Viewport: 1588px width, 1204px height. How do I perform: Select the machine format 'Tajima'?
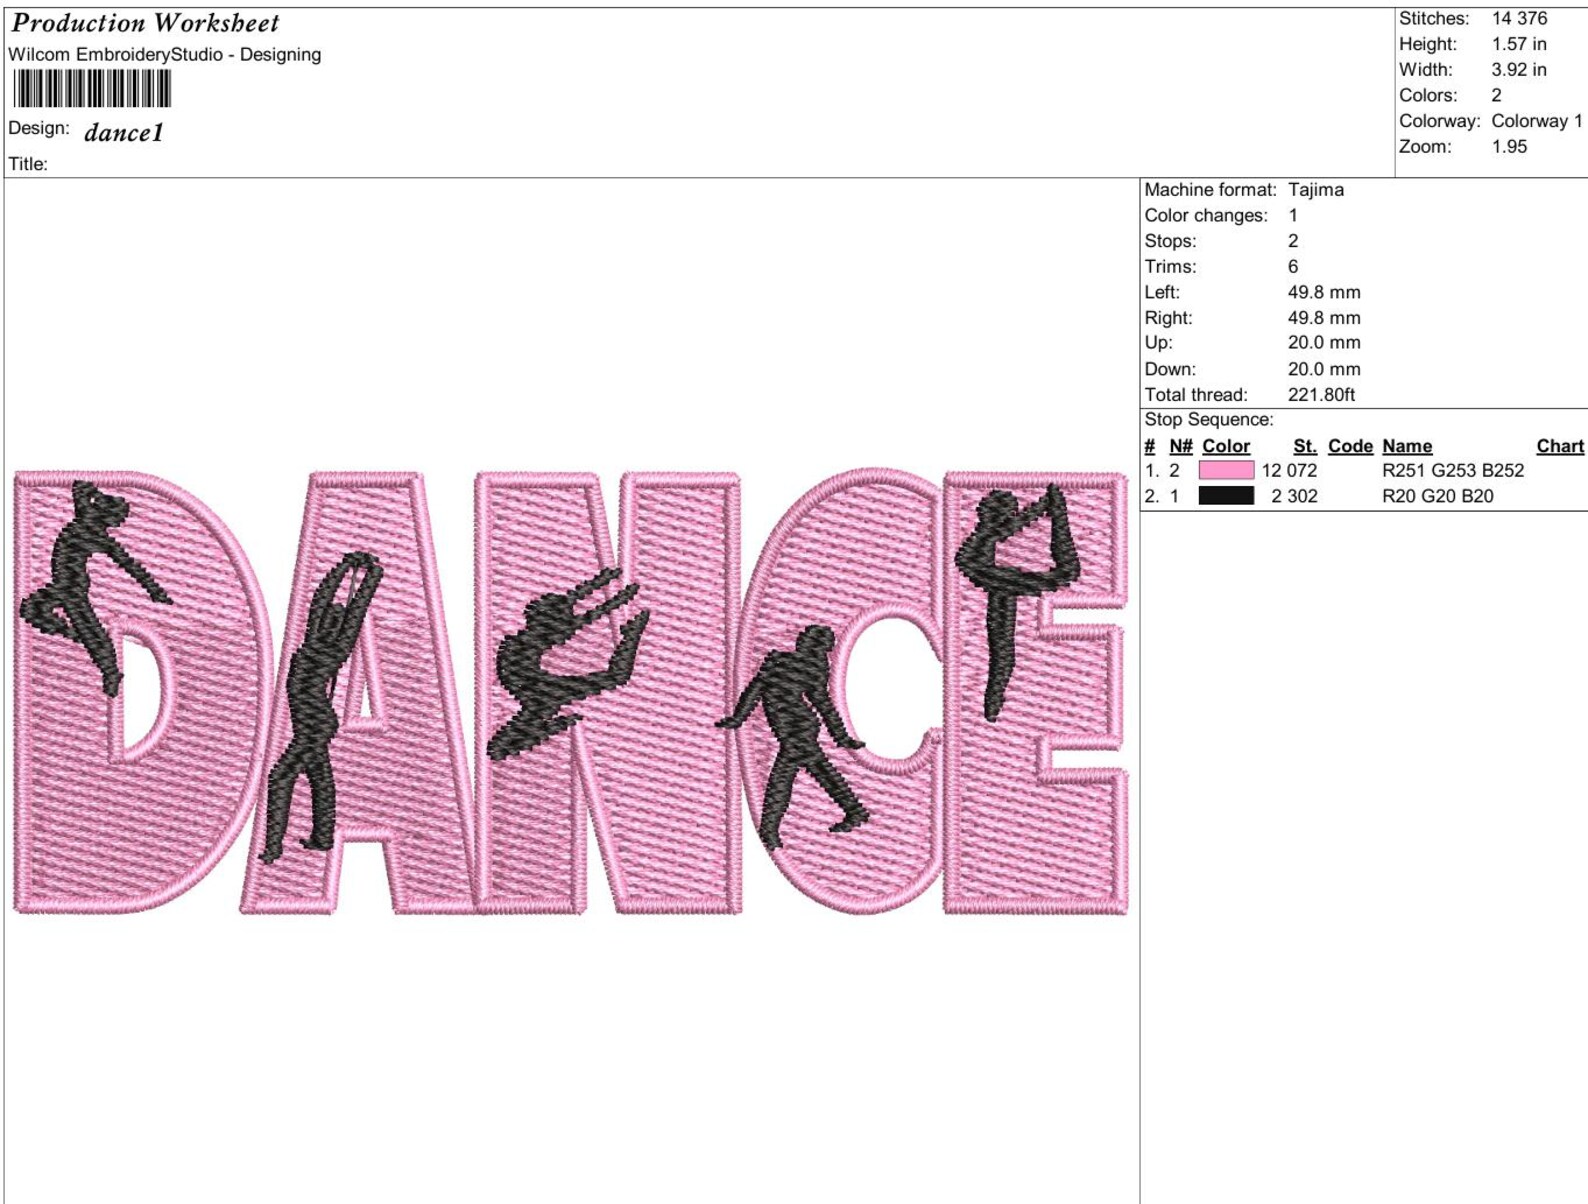(1316, 190)
